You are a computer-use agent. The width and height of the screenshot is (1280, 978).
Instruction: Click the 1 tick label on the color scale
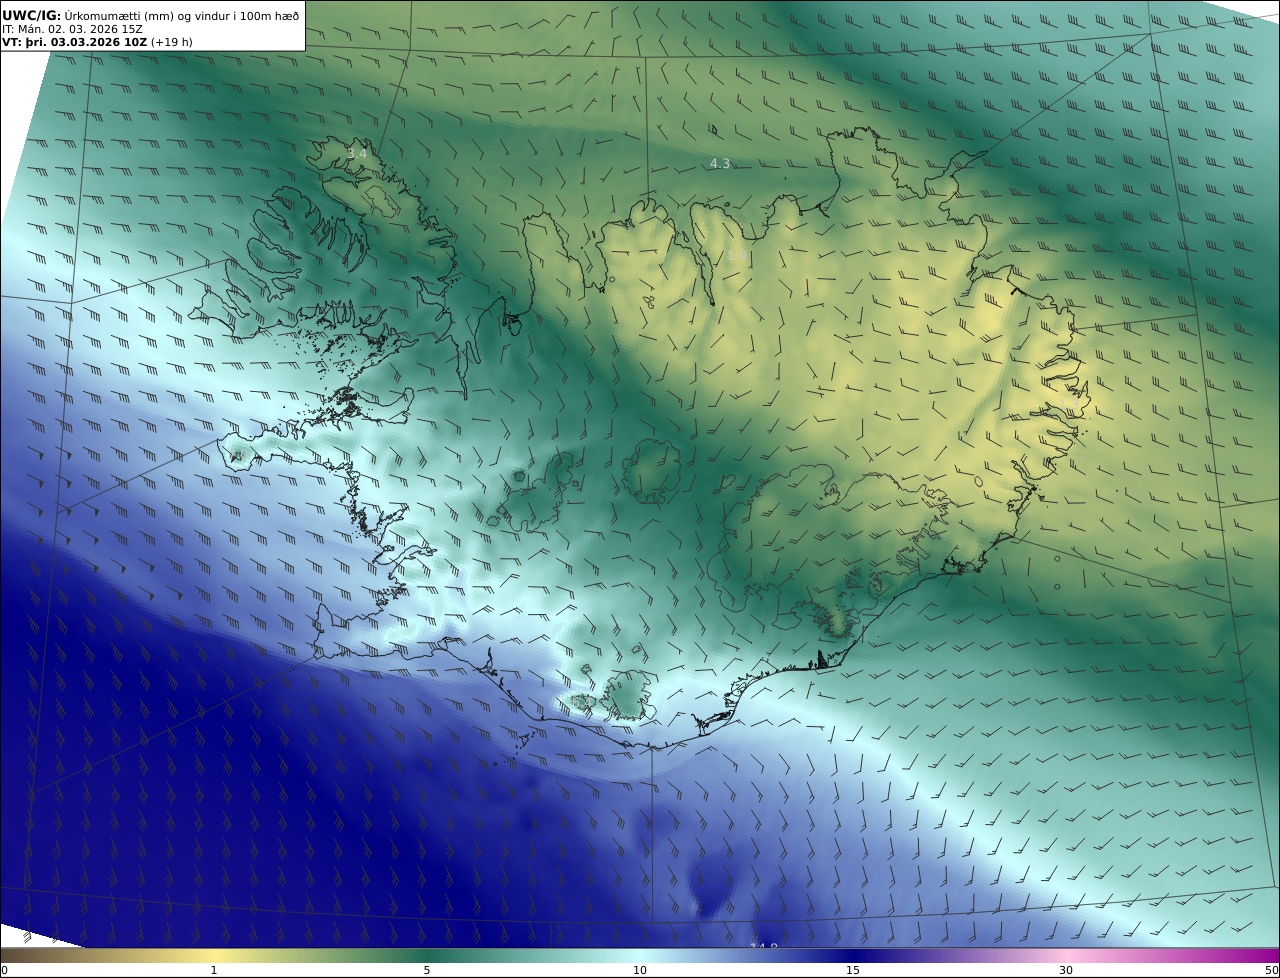coord(213,970)
